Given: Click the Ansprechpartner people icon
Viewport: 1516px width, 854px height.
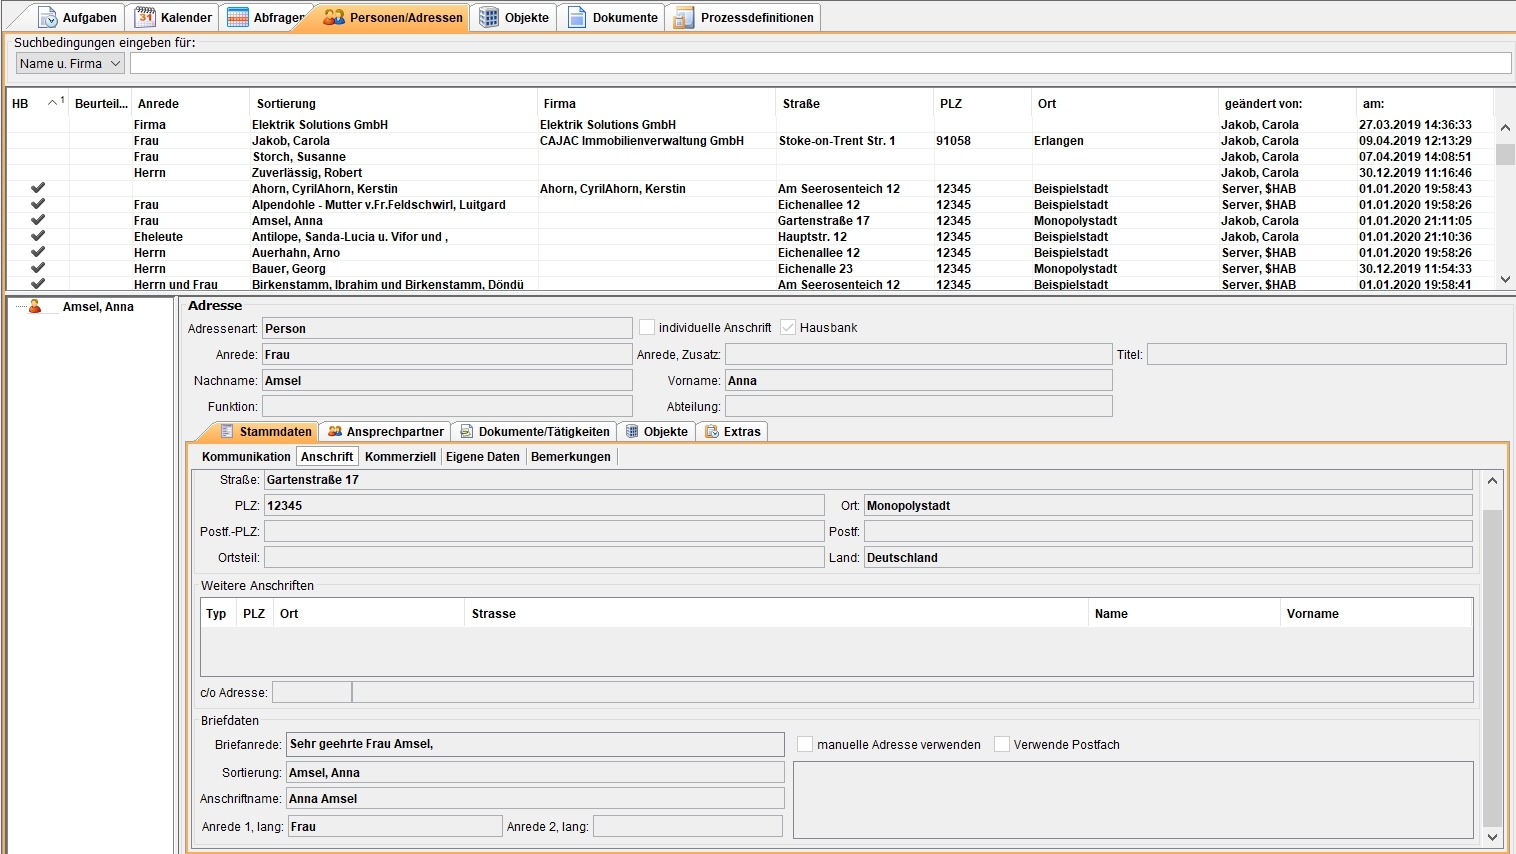Looking at the screenshot, I should coord(335,432).
